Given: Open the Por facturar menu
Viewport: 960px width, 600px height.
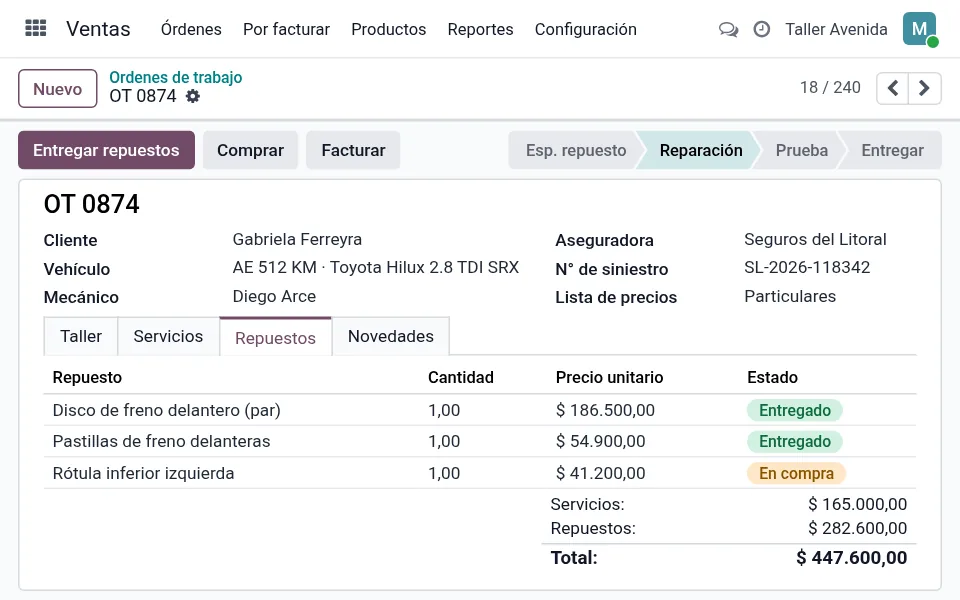Looking at the screenshot, I should 286,29.
